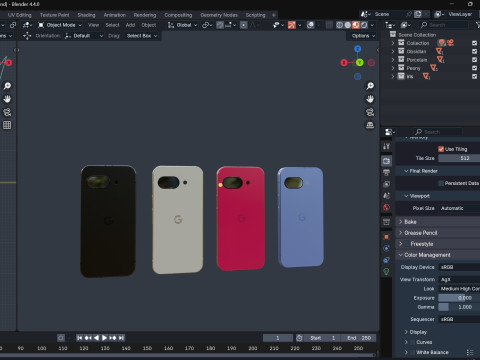This screenshot has height=360, width=480.
Task: Open the Scene properties tab icon
Action: [386, 196]
